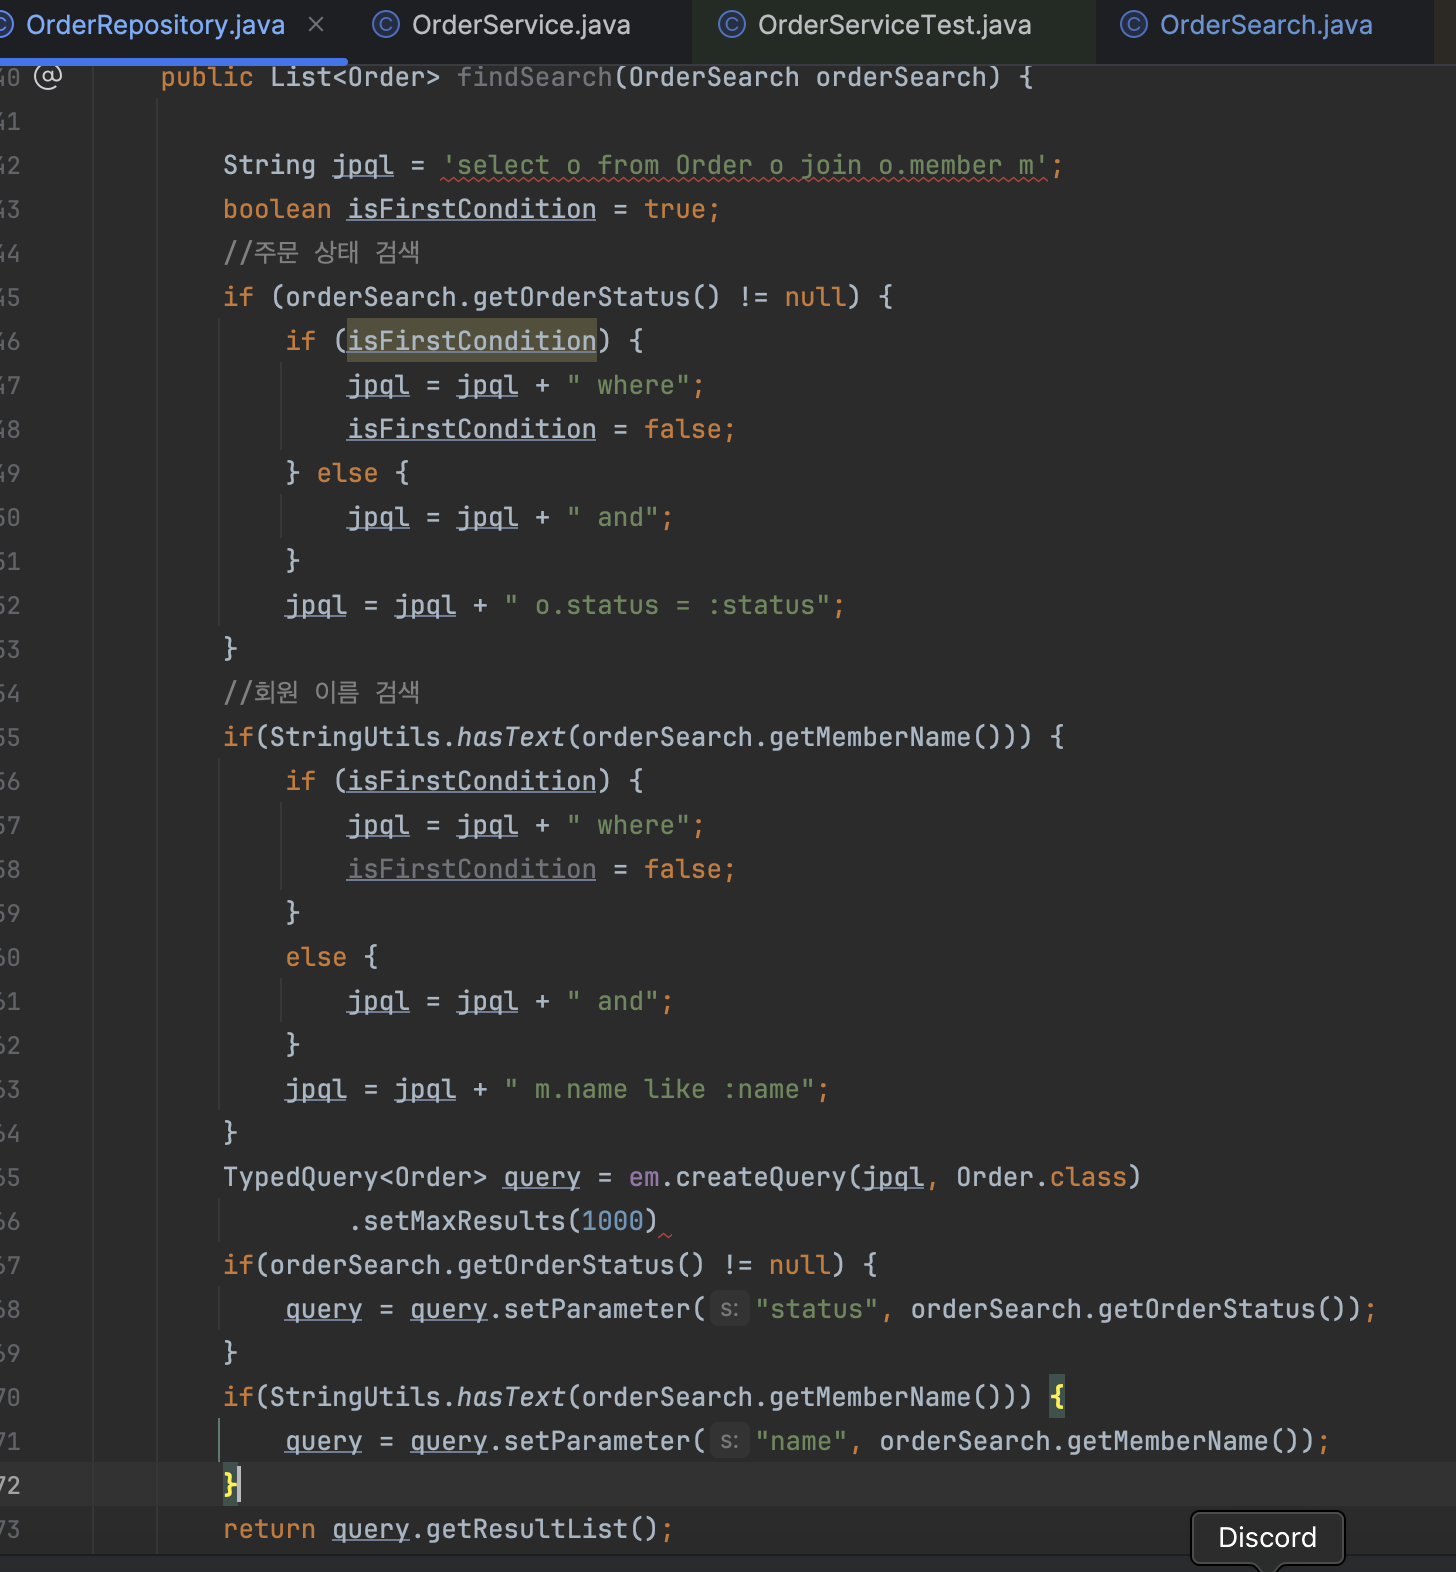Viewport: 1456px width, 1572px height.
Task: Click the comment //회원 이름 검색
Action: click(321, 693)
